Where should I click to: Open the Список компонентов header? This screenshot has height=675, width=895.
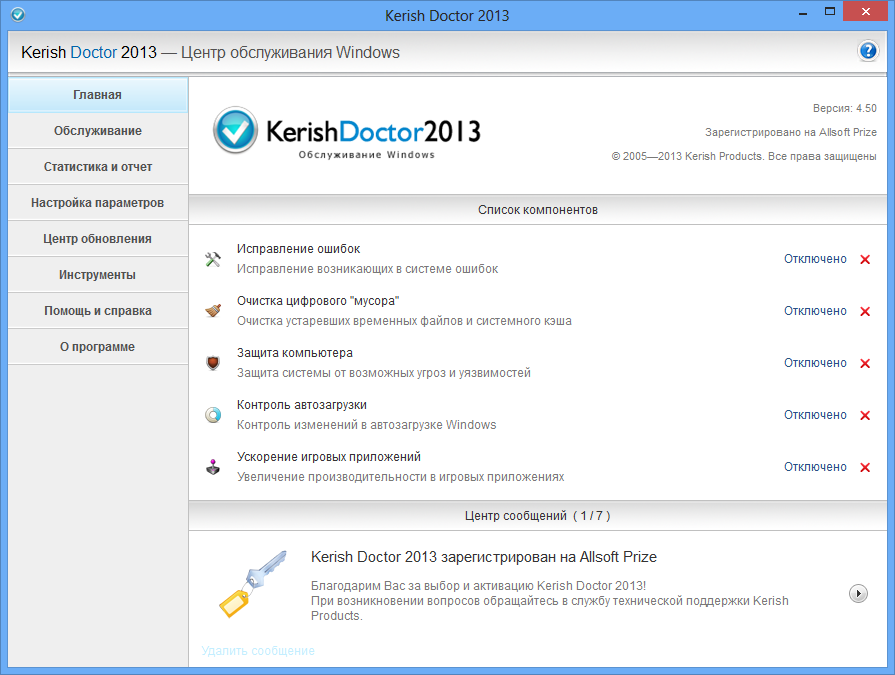[538, 210]
